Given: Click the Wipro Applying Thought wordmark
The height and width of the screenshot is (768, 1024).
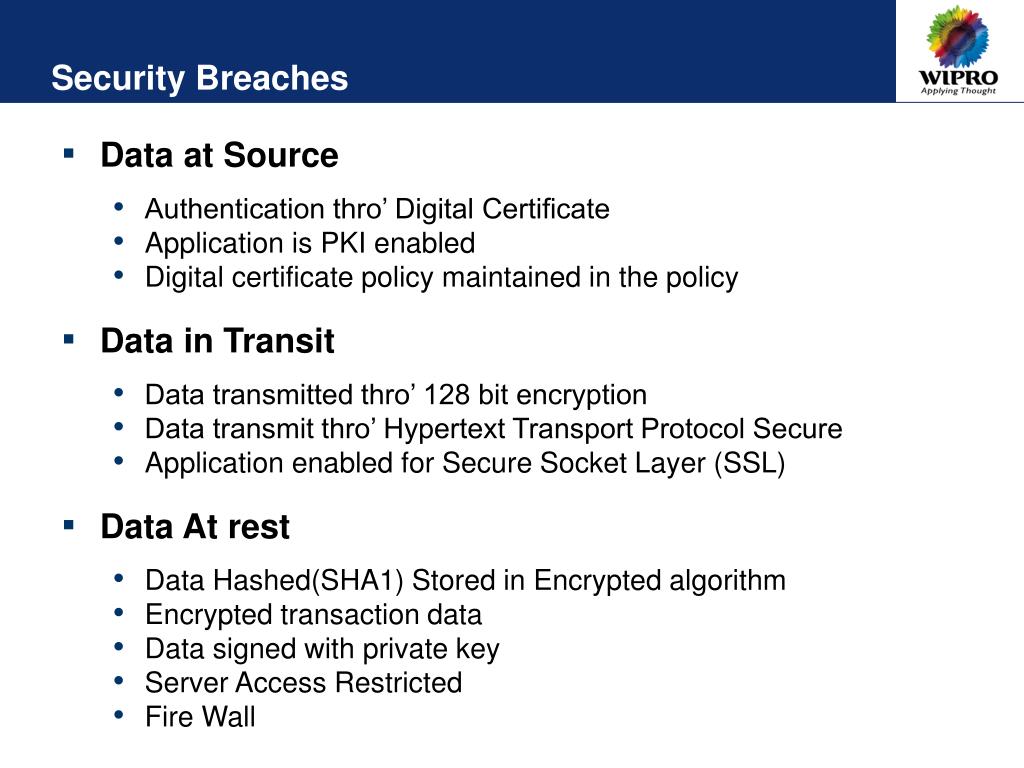Looking at the screenshot, I should point(958,83).
